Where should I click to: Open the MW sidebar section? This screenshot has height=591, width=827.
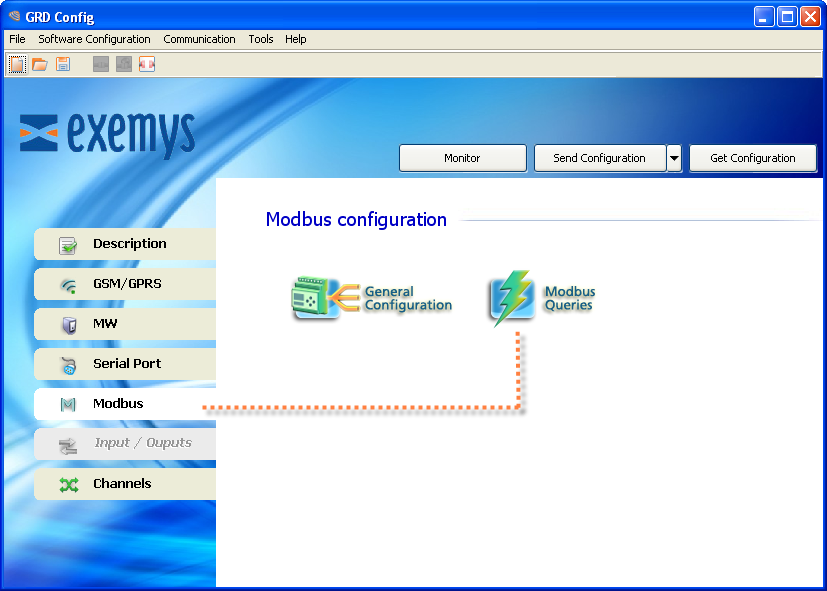coord(125,324)
